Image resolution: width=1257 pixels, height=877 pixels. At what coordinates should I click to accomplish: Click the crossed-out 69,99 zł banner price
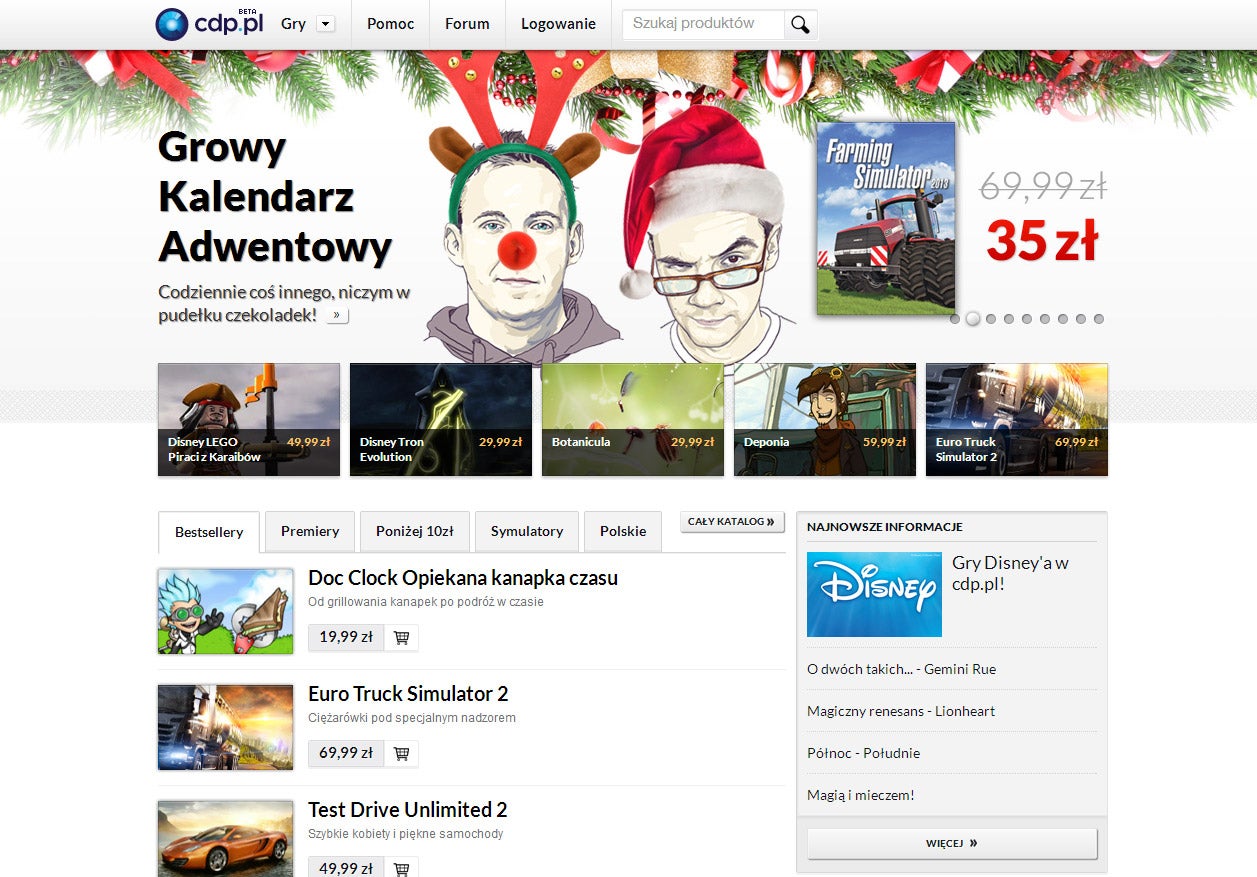point(1042,185)
